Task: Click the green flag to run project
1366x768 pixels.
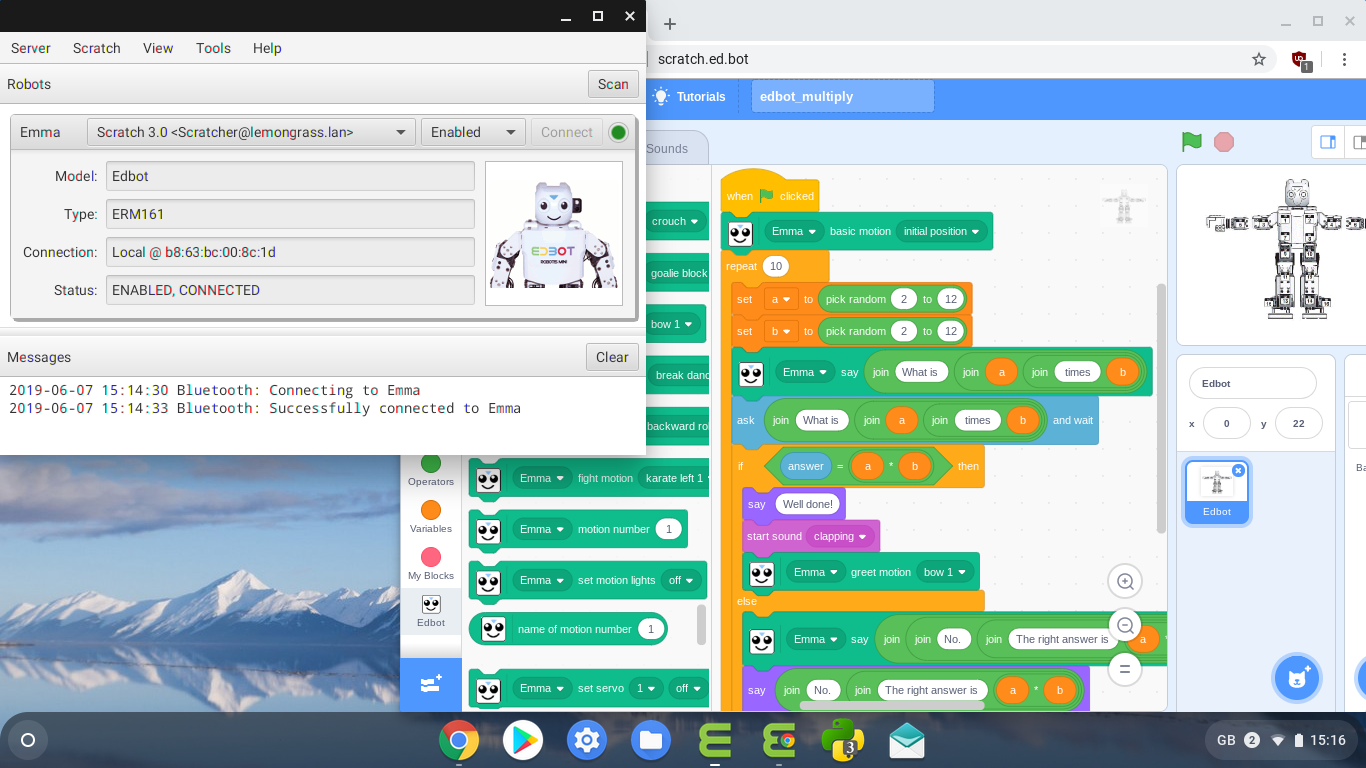Action: 1192,142
